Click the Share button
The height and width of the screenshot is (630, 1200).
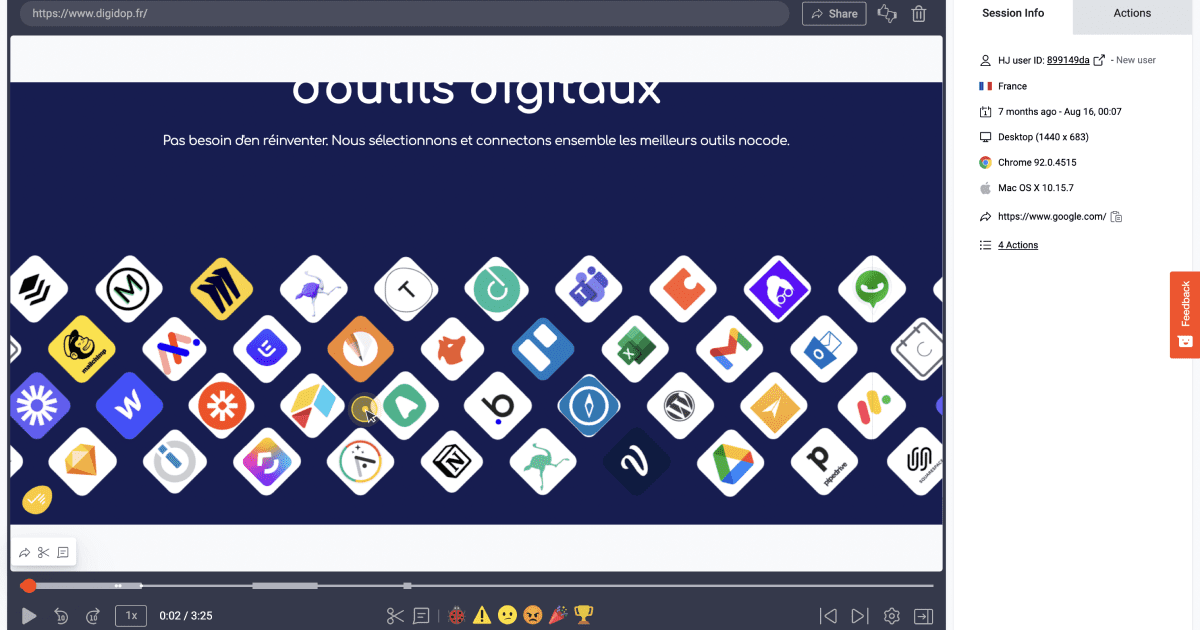[x=834, y=14]
